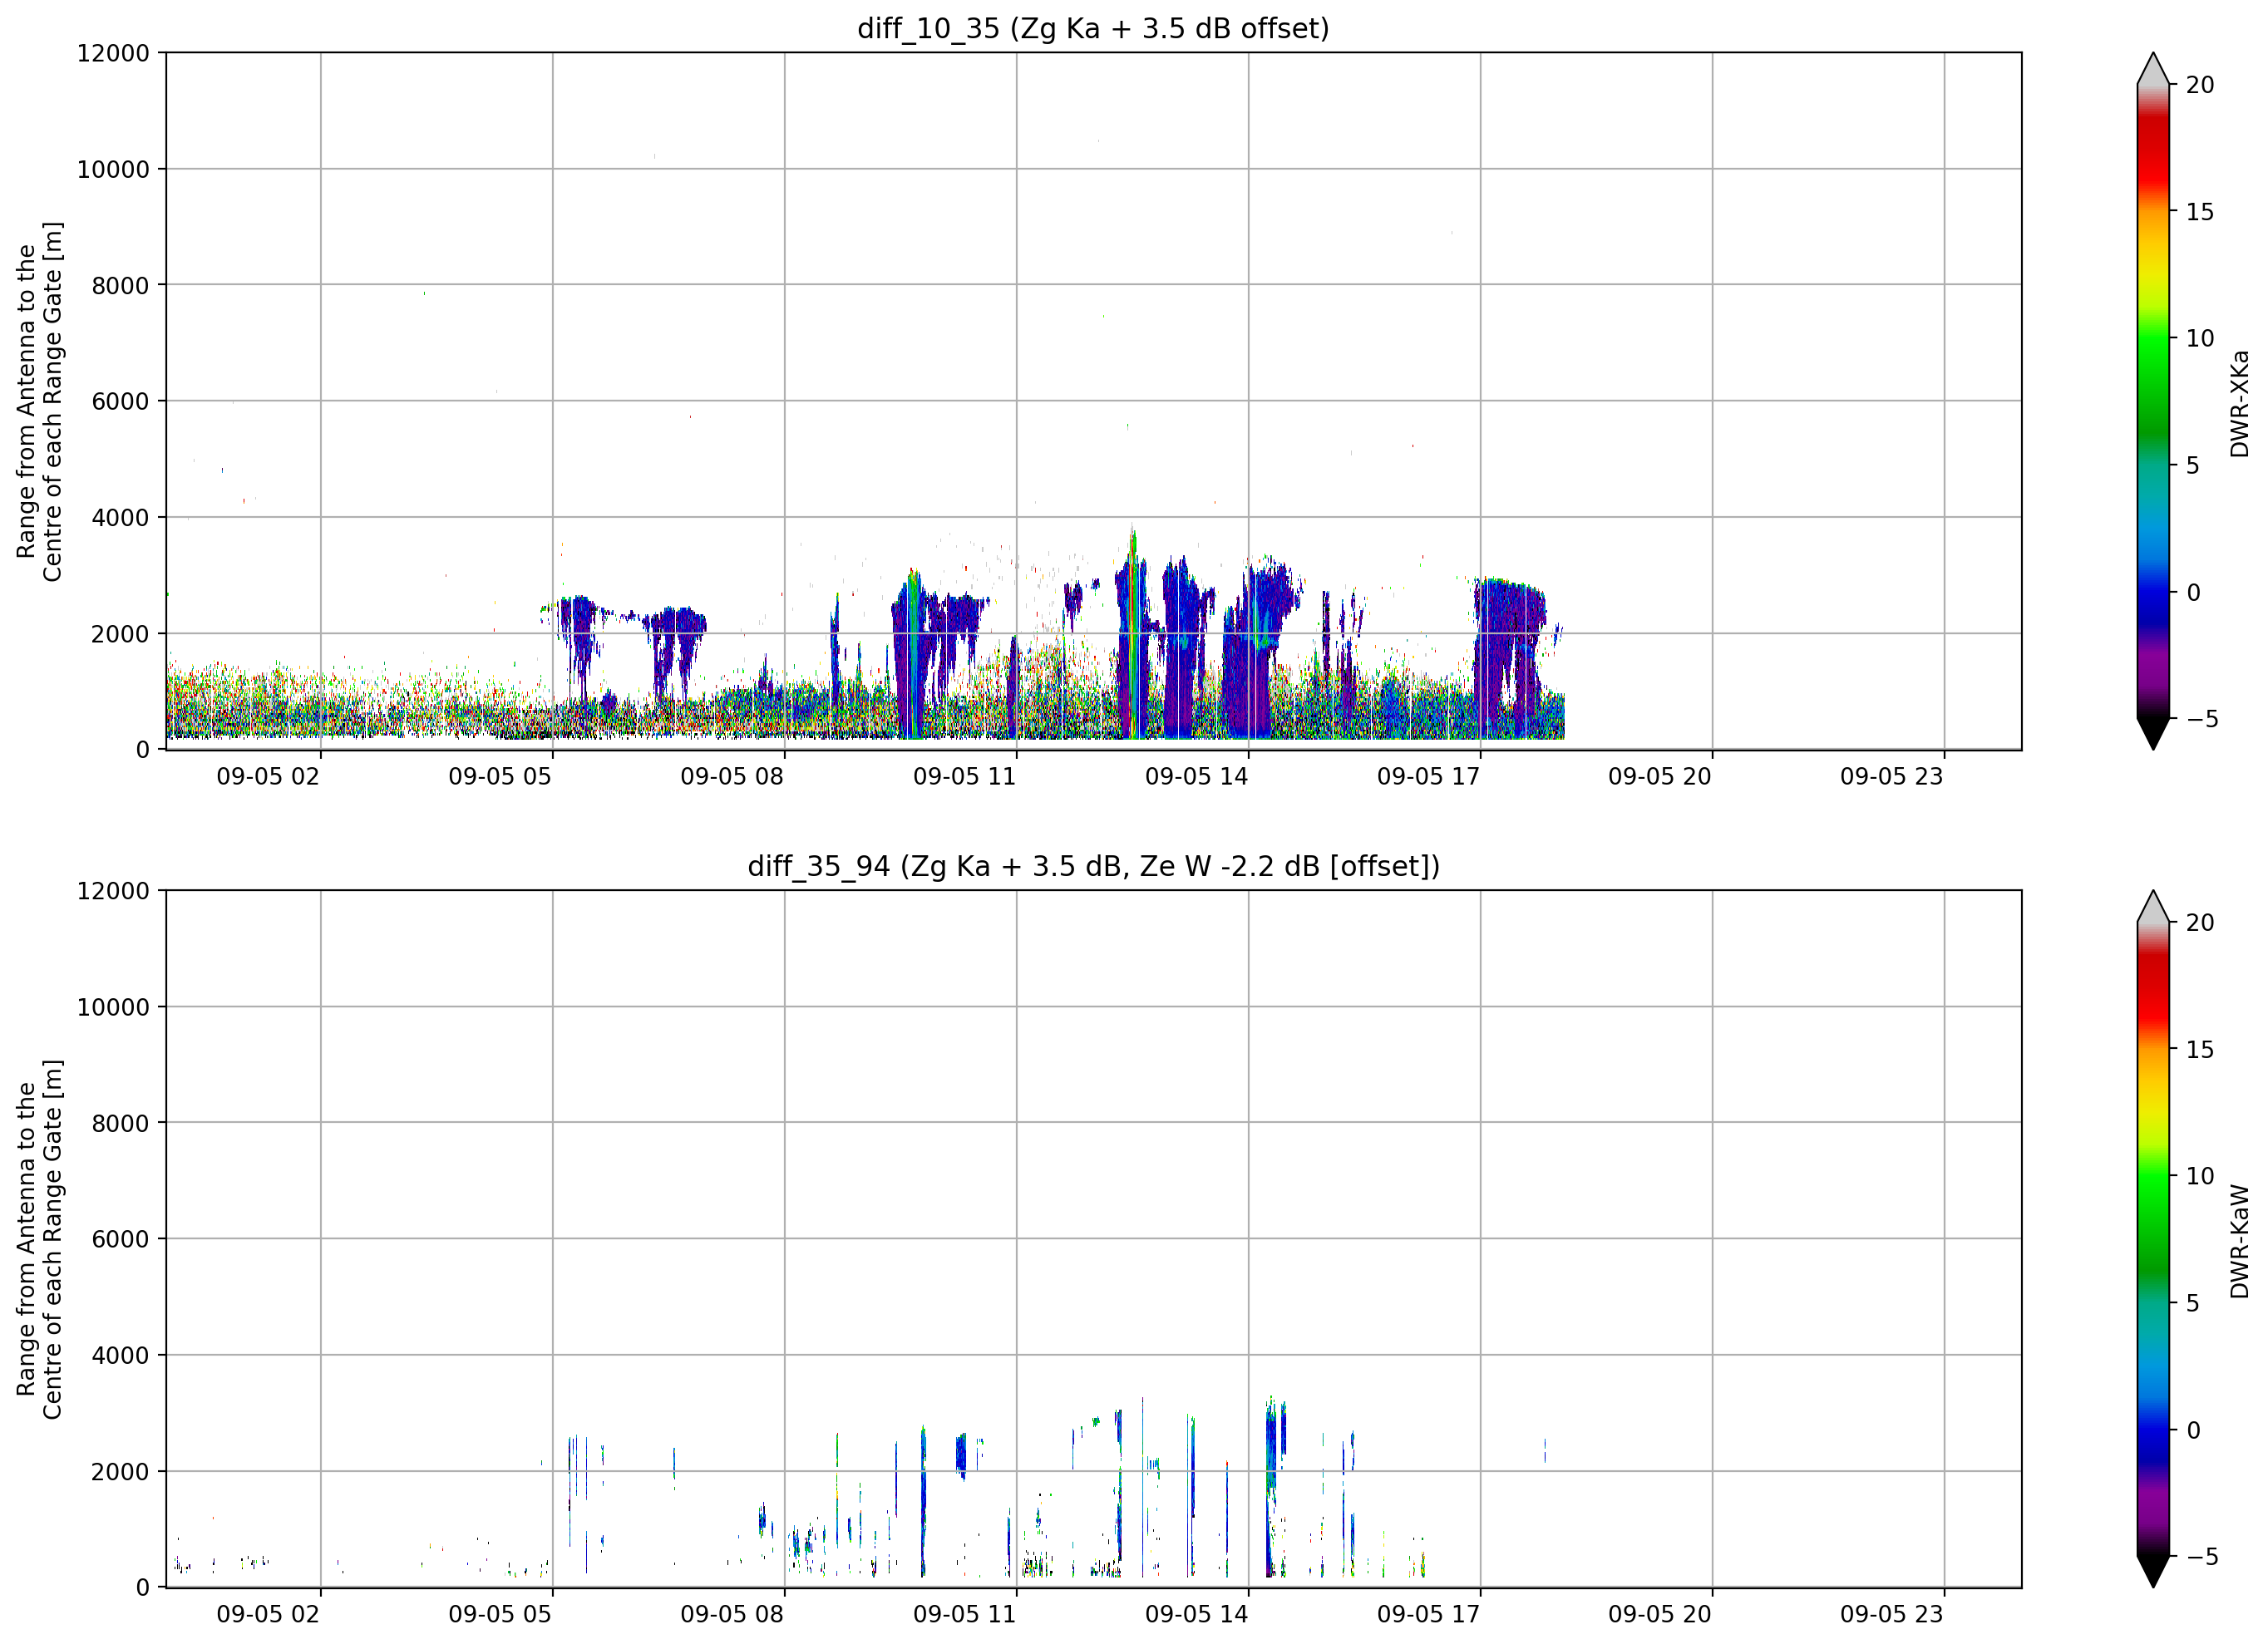Click the 09-05 17 label under top plot
This screenshot has height=1644, width=2268.
point(1428,777)
